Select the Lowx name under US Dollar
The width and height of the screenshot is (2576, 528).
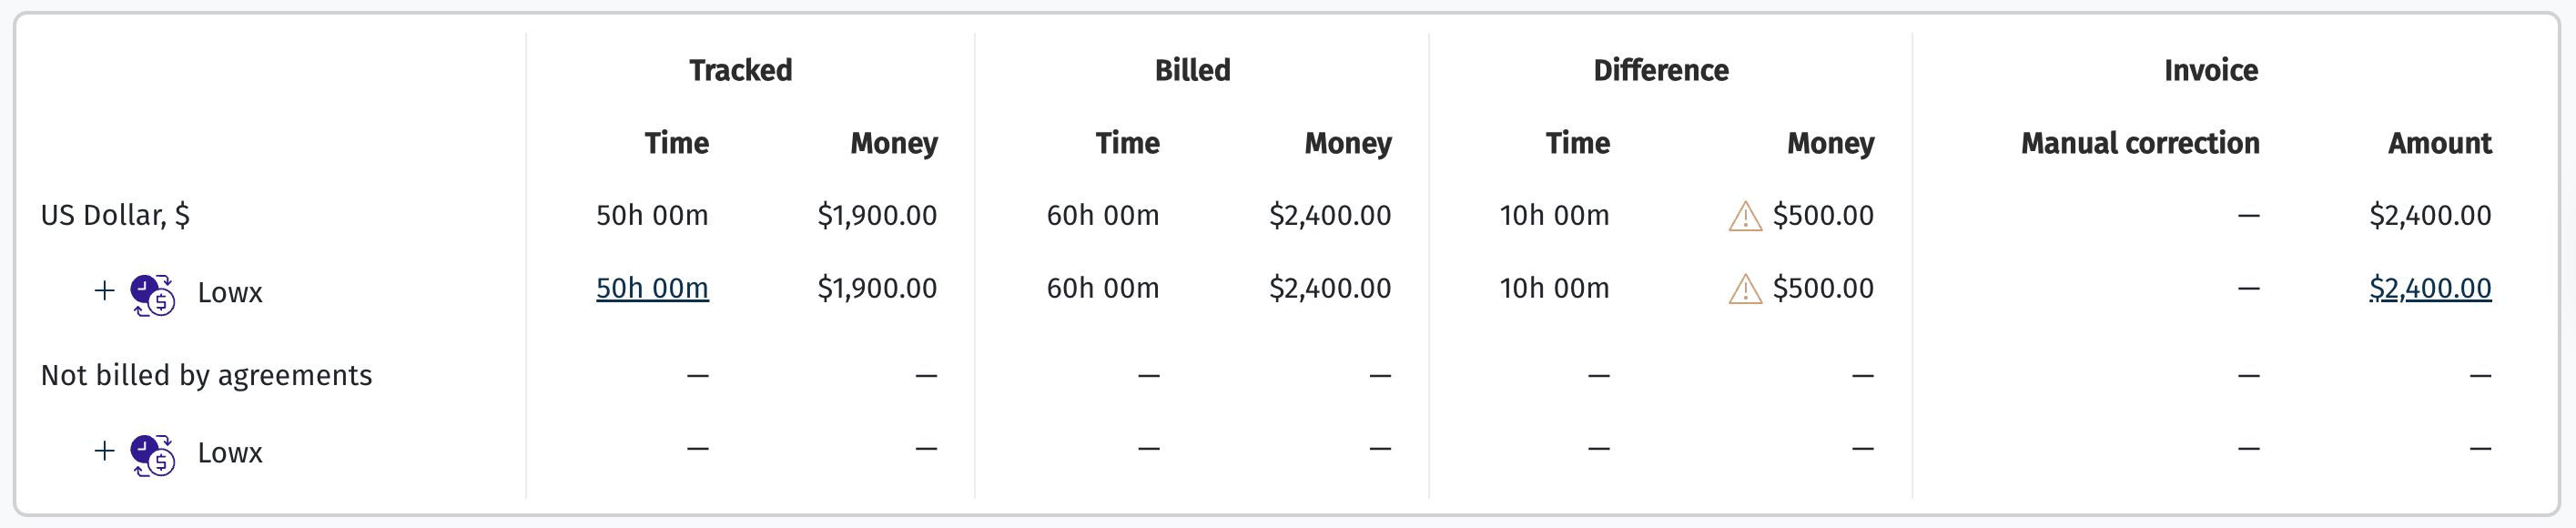point(230,293)
